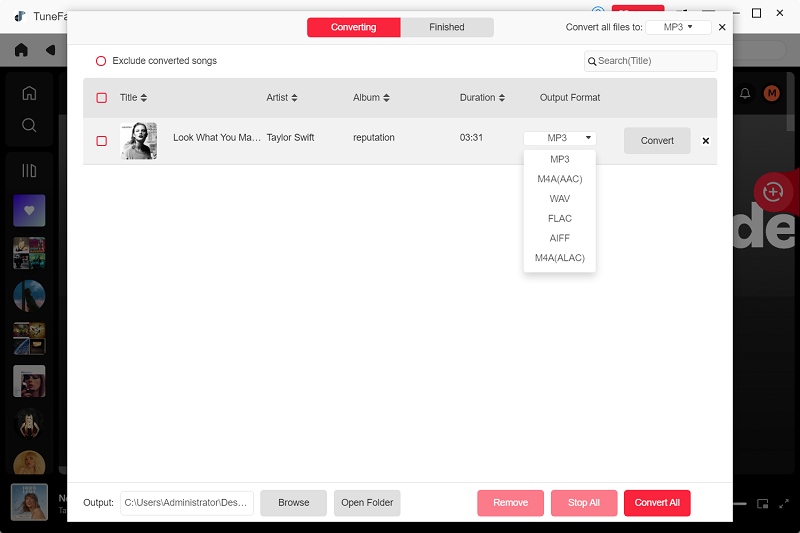The width and height of the screenshot is (800, 533).
Task: Click the output path field
Action: coord(187,503)
